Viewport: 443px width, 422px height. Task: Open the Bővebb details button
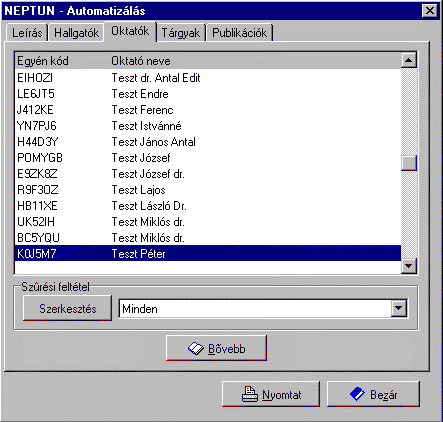tap(217, 348)
